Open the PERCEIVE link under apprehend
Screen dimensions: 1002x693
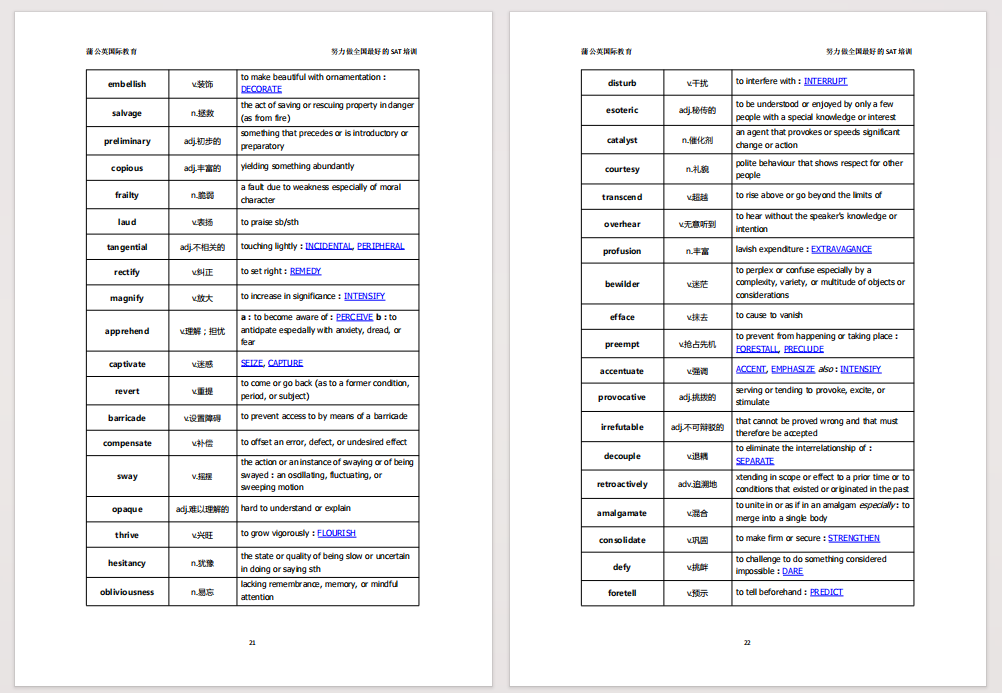pyautogui.click(x=354, y=317)
